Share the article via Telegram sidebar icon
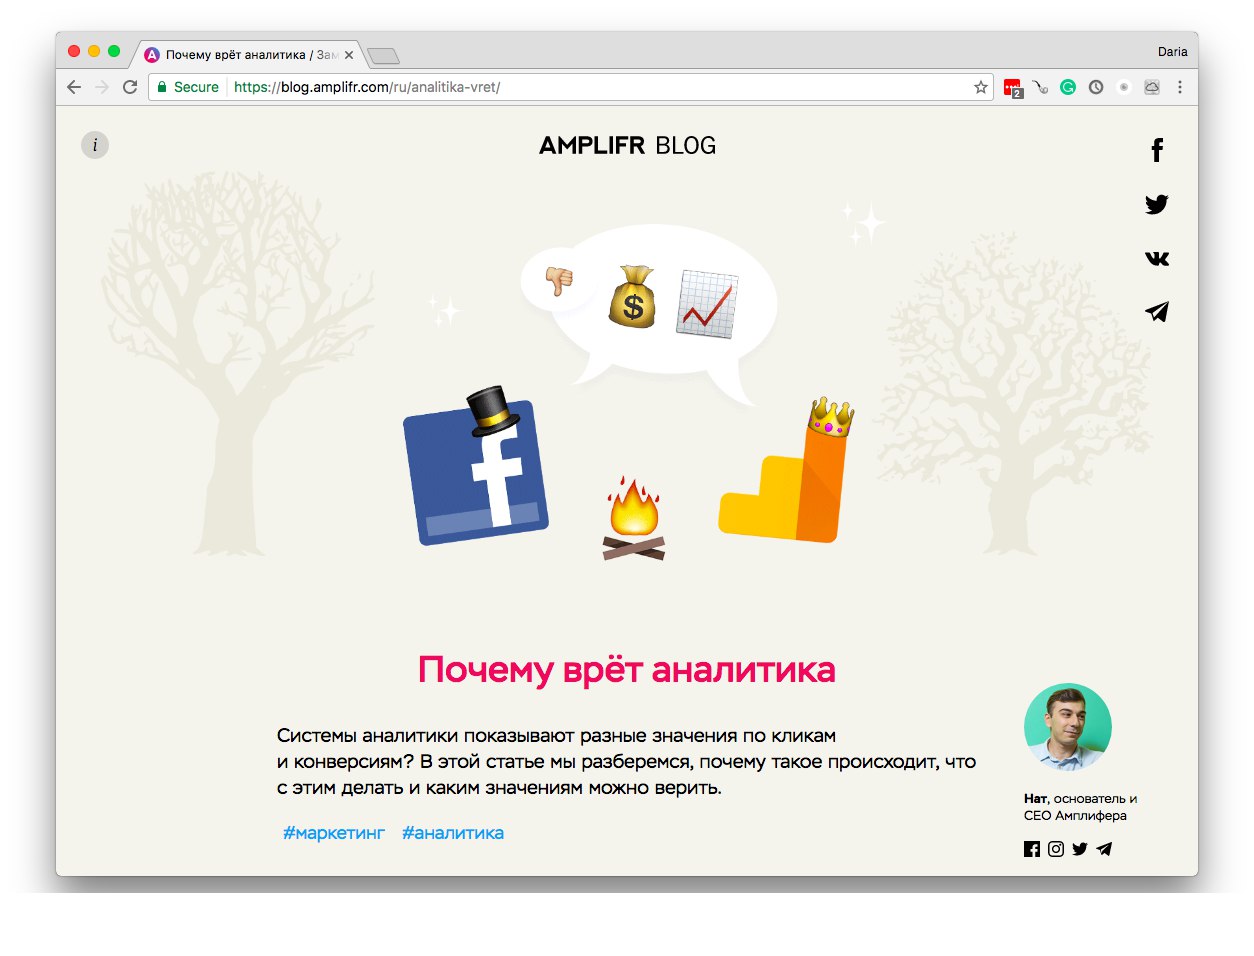The image size is (1254, 956). coord(1157,312)
